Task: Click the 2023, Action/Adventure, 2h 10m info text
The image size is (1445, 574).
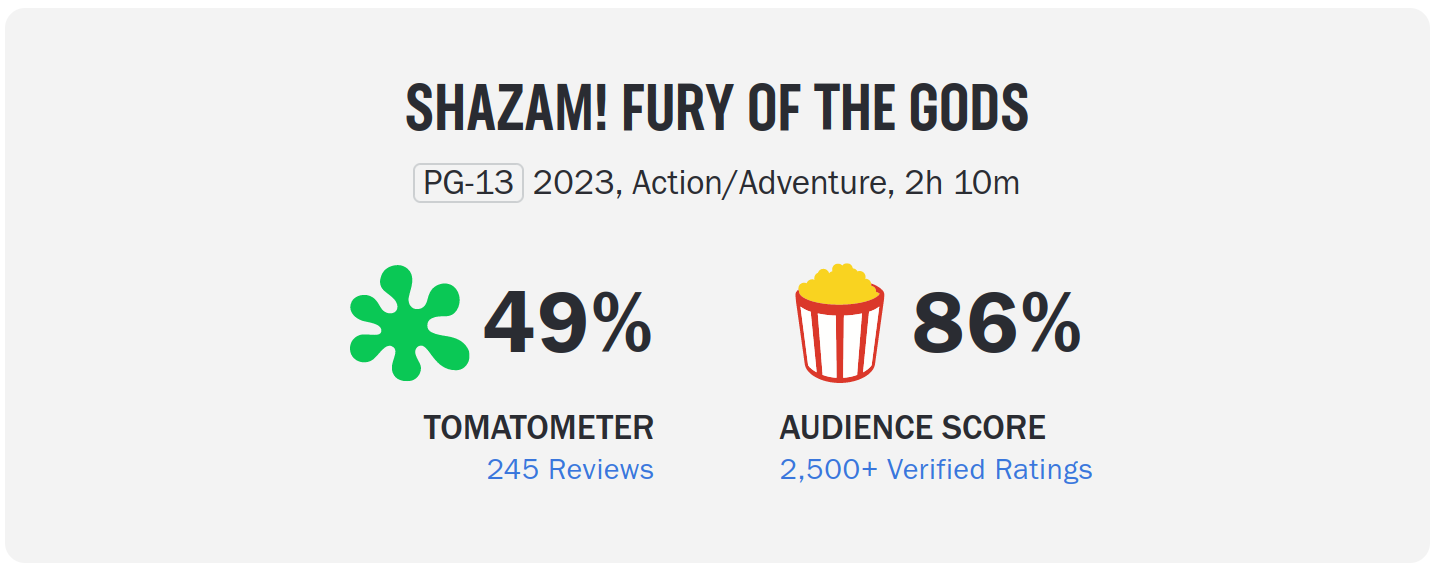Action: [776, 184]
